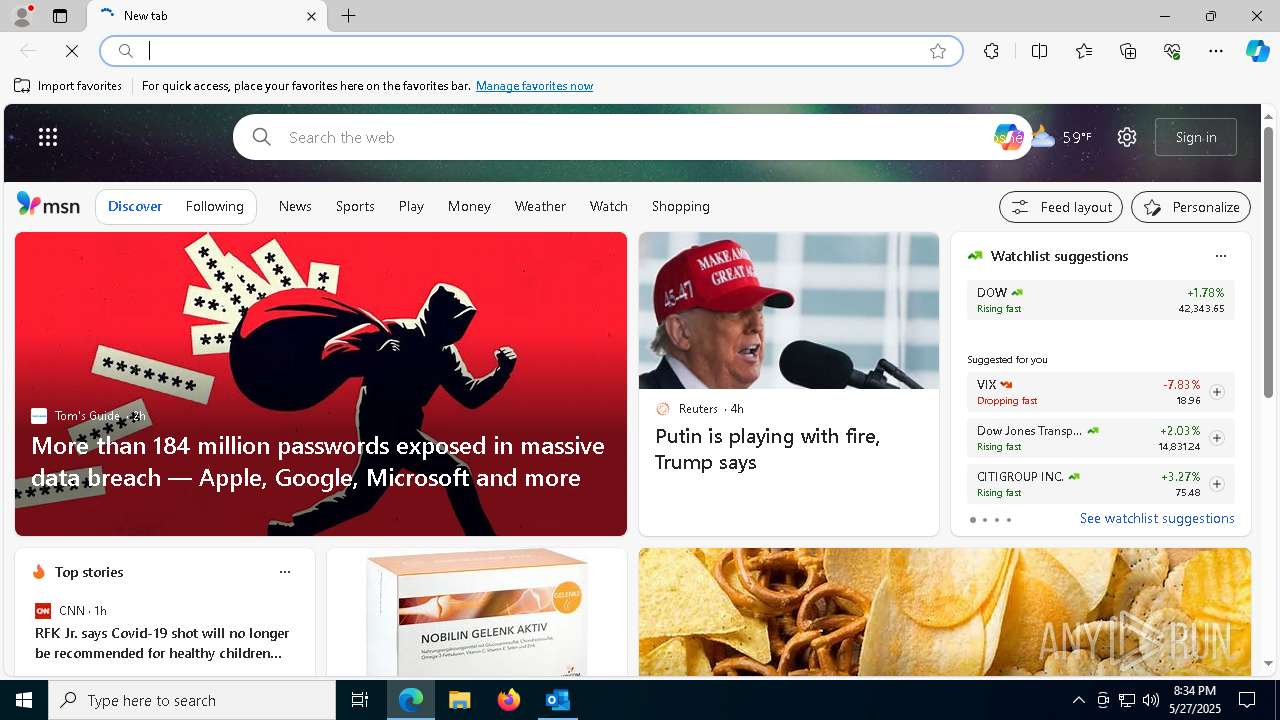This screenshot has width=1280, height=720.
Task: Open Top stories more options
Action: coord(285,572)
